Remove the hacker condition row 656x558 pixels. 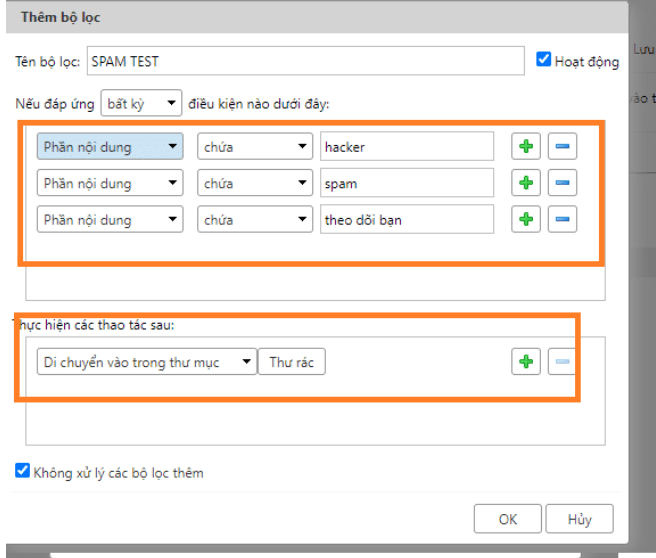tap(562, 146)
